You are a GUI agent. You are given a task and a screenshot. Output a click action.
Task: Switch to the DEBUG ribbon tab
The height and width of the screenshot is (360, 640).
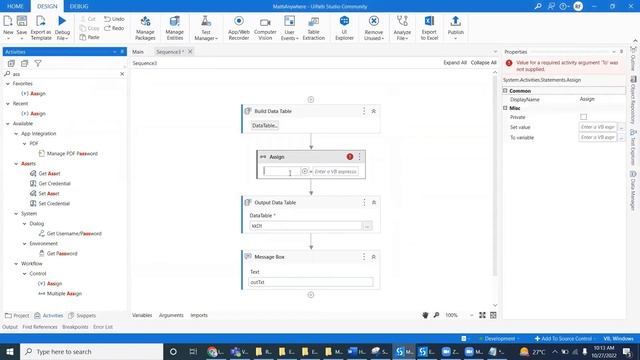[79, 6]
